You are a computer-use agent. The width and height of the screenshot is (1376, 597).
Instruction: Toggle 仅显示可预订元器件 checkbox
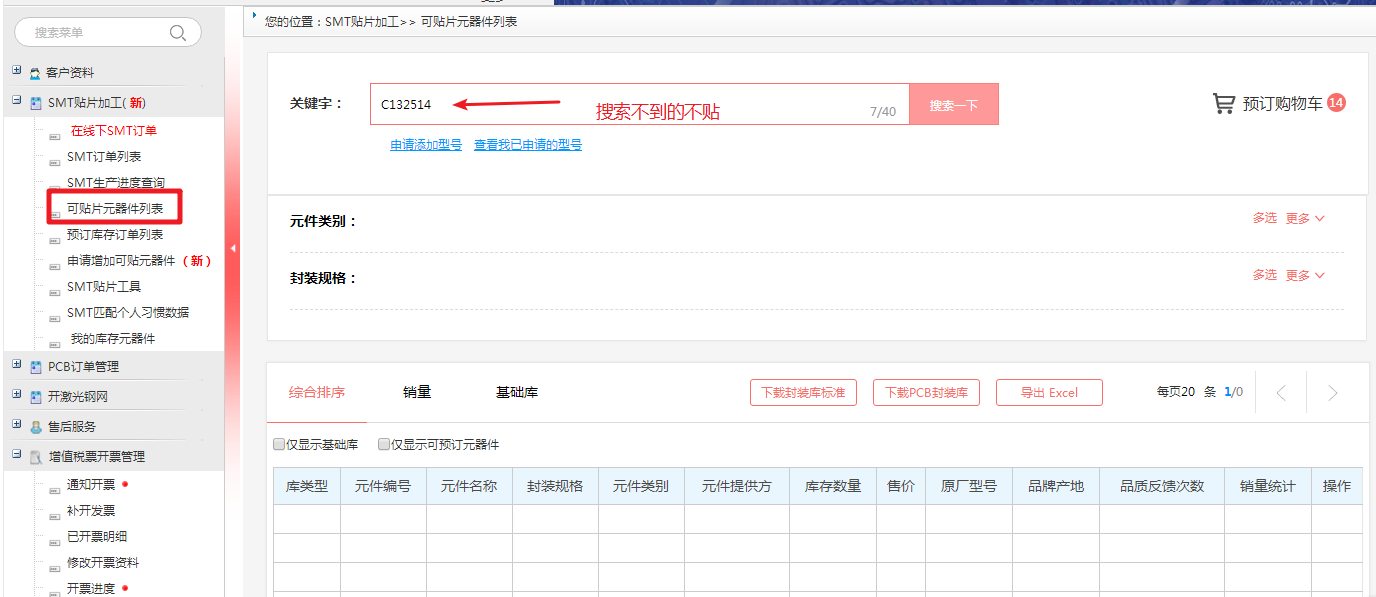coord(384,445)
